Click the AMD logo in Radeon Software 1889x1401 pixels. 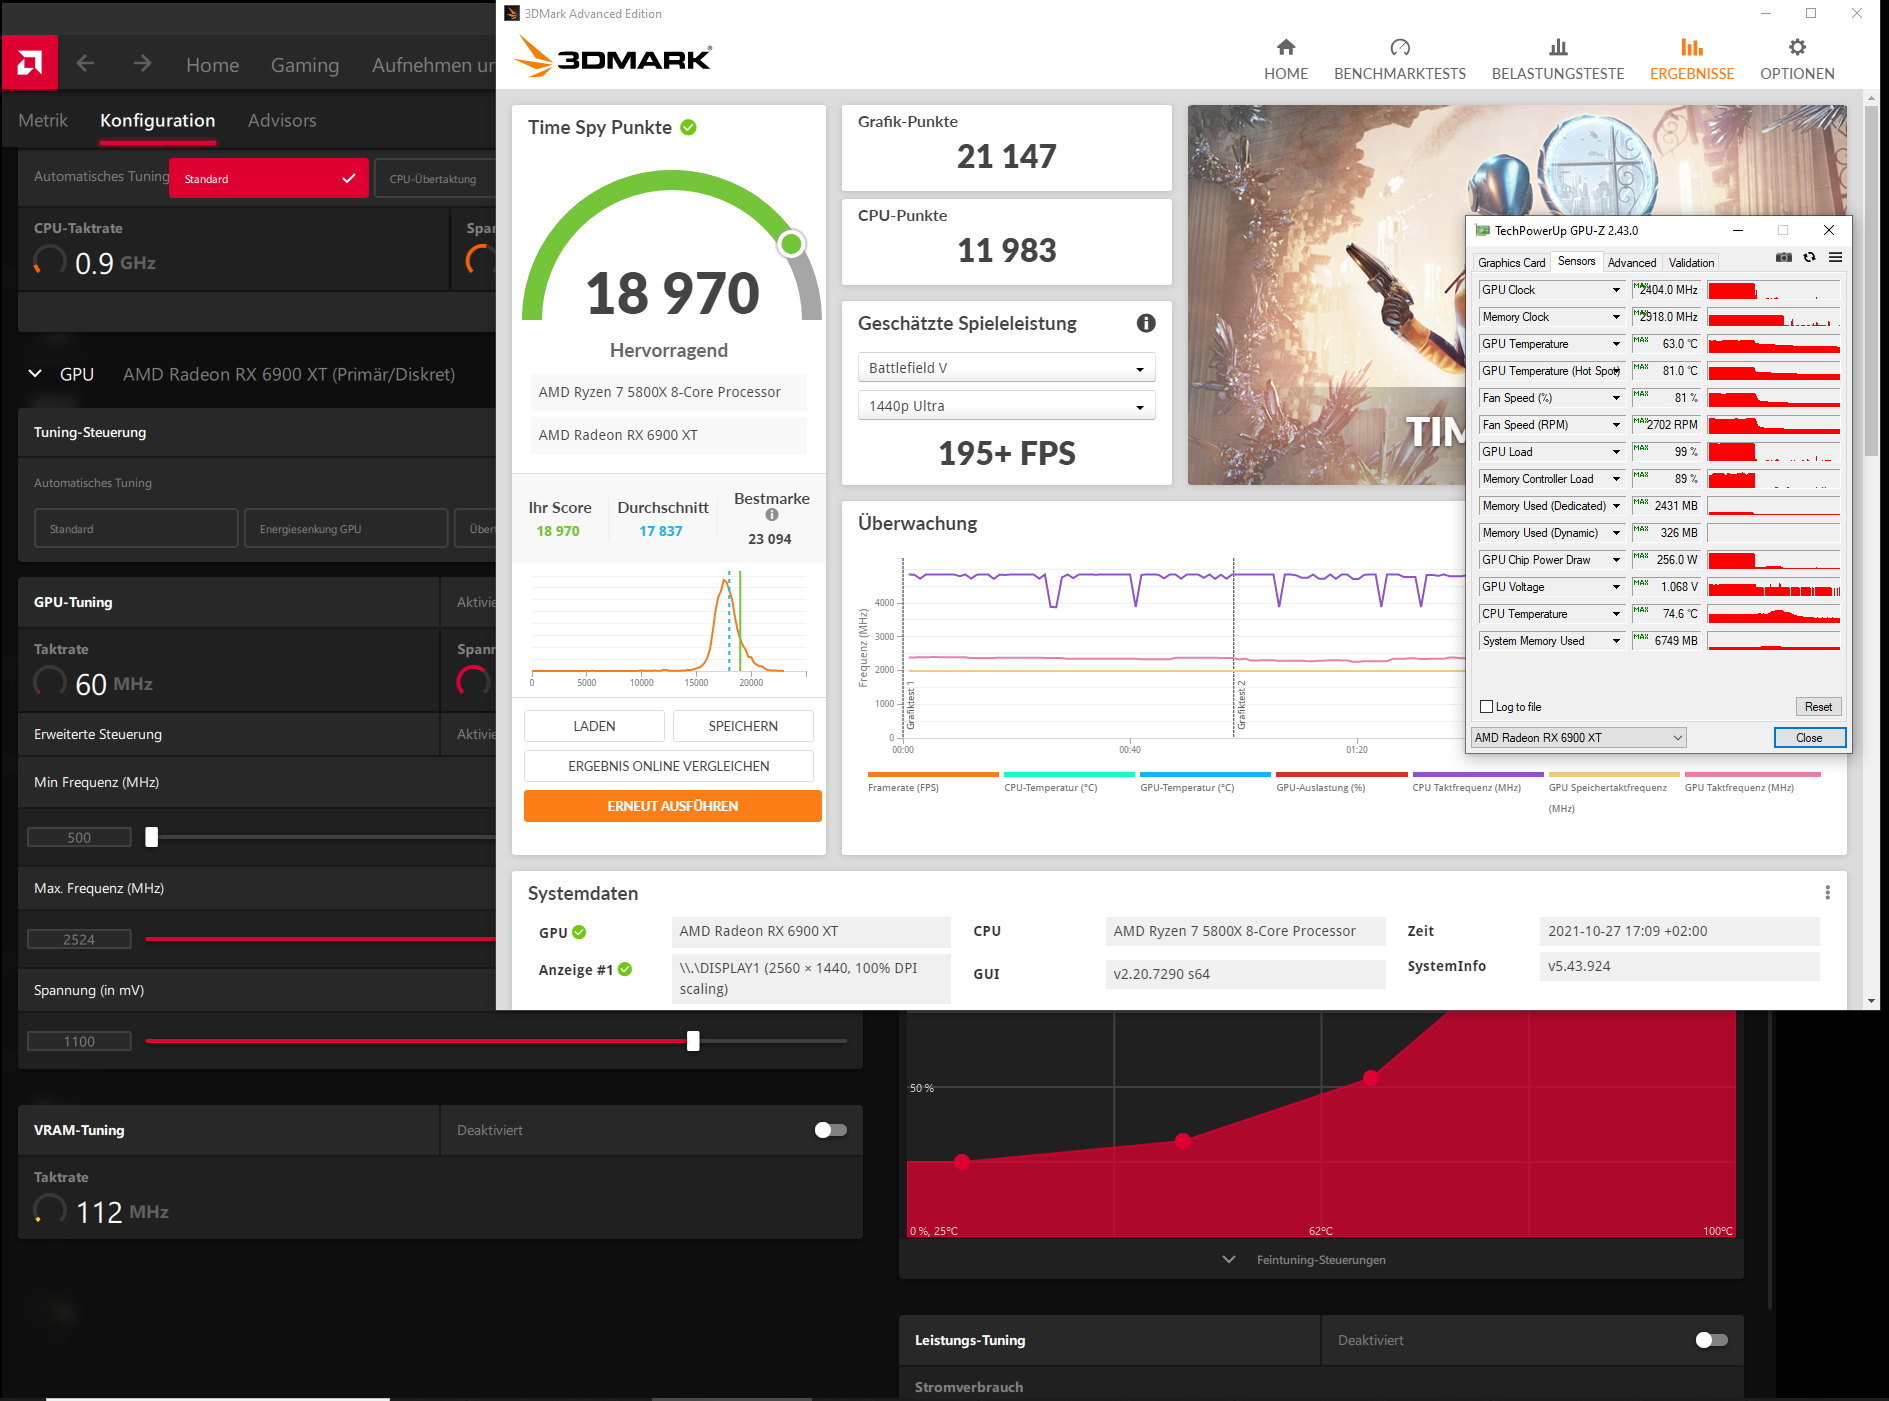pyautogui.click(x=29, y=63)
